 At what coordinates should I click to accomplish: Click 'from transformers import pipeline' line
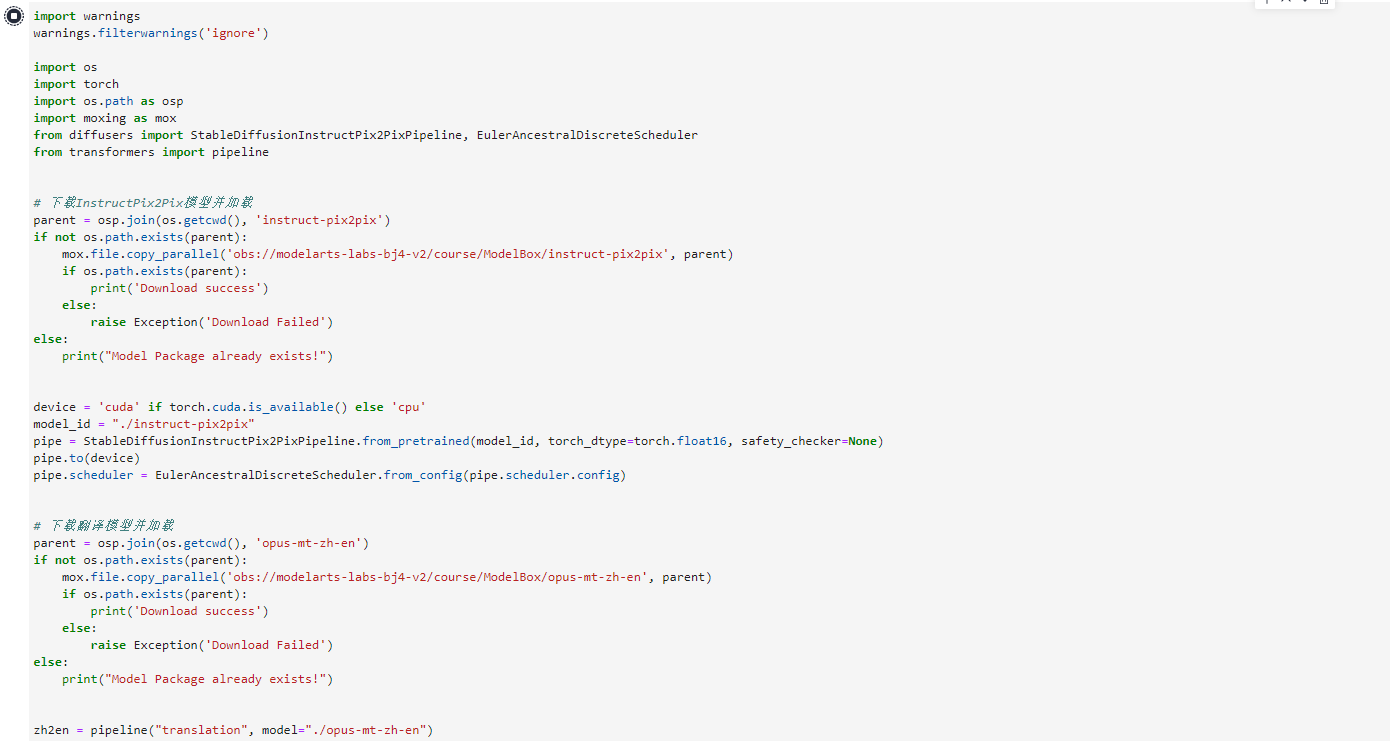pos(151,152)
